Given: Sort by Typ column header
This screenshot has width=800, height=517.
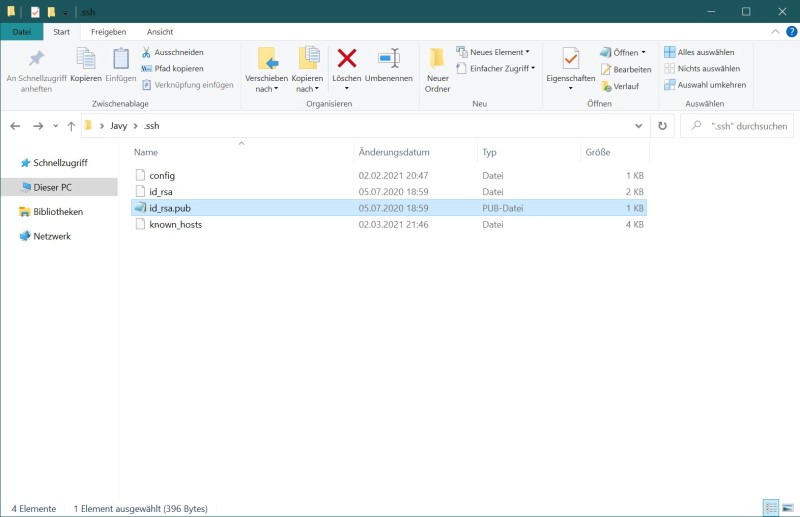Looking at the screenshot, I should (x=489, y=152).
